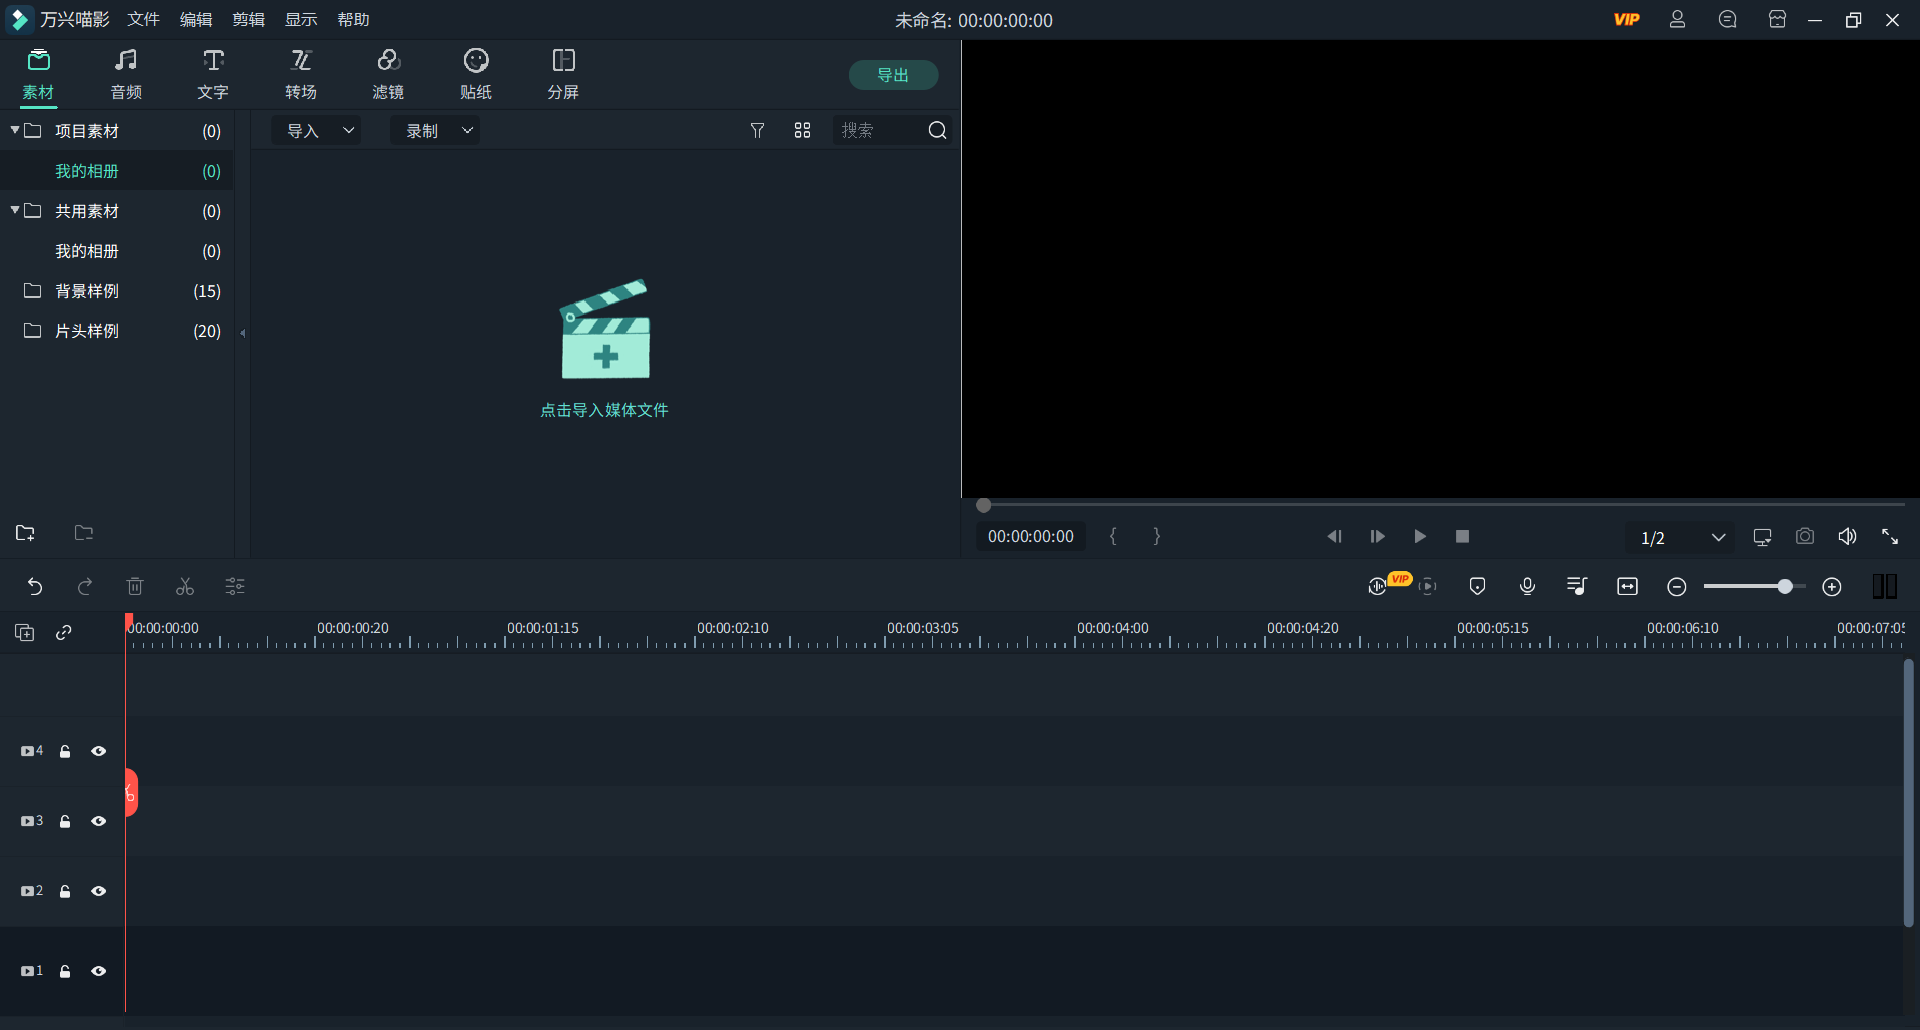Click the scissors split icon in toolbar
Image resolution: width=1920 pixels, height=1030 pixels.
[x=185, y=587]
